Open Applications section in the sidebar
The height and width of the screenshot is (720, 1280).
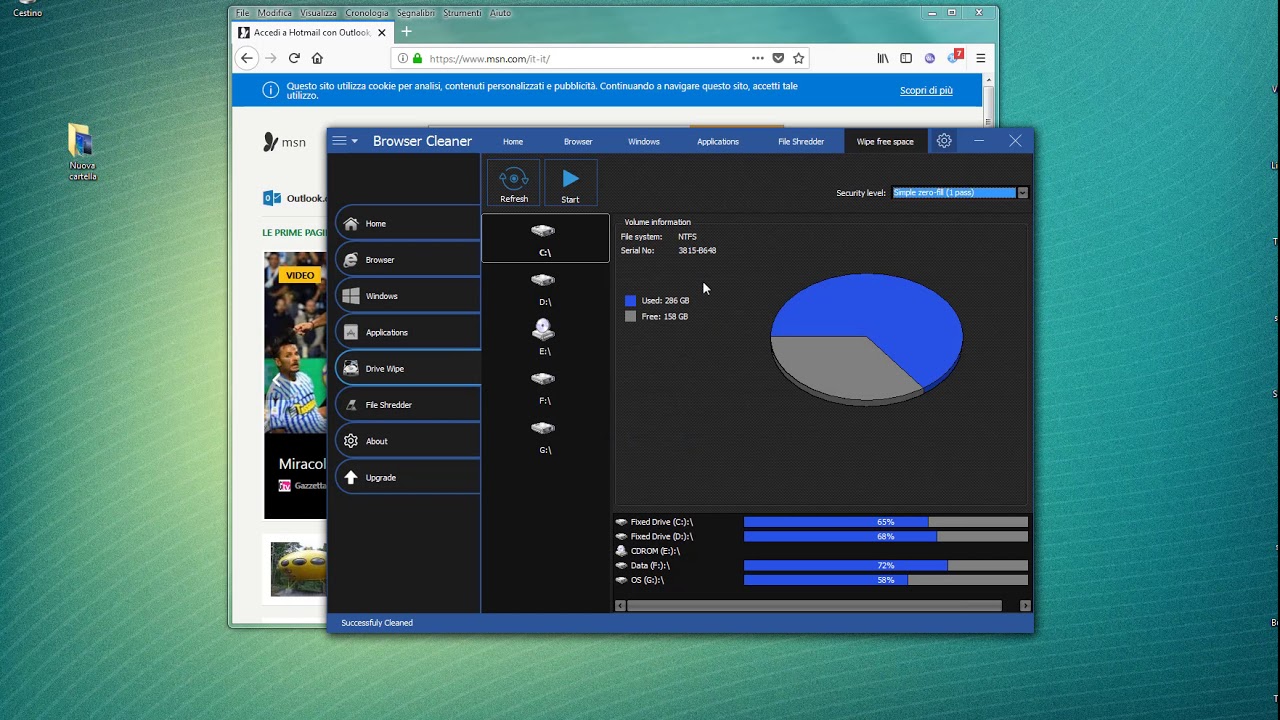408,332
